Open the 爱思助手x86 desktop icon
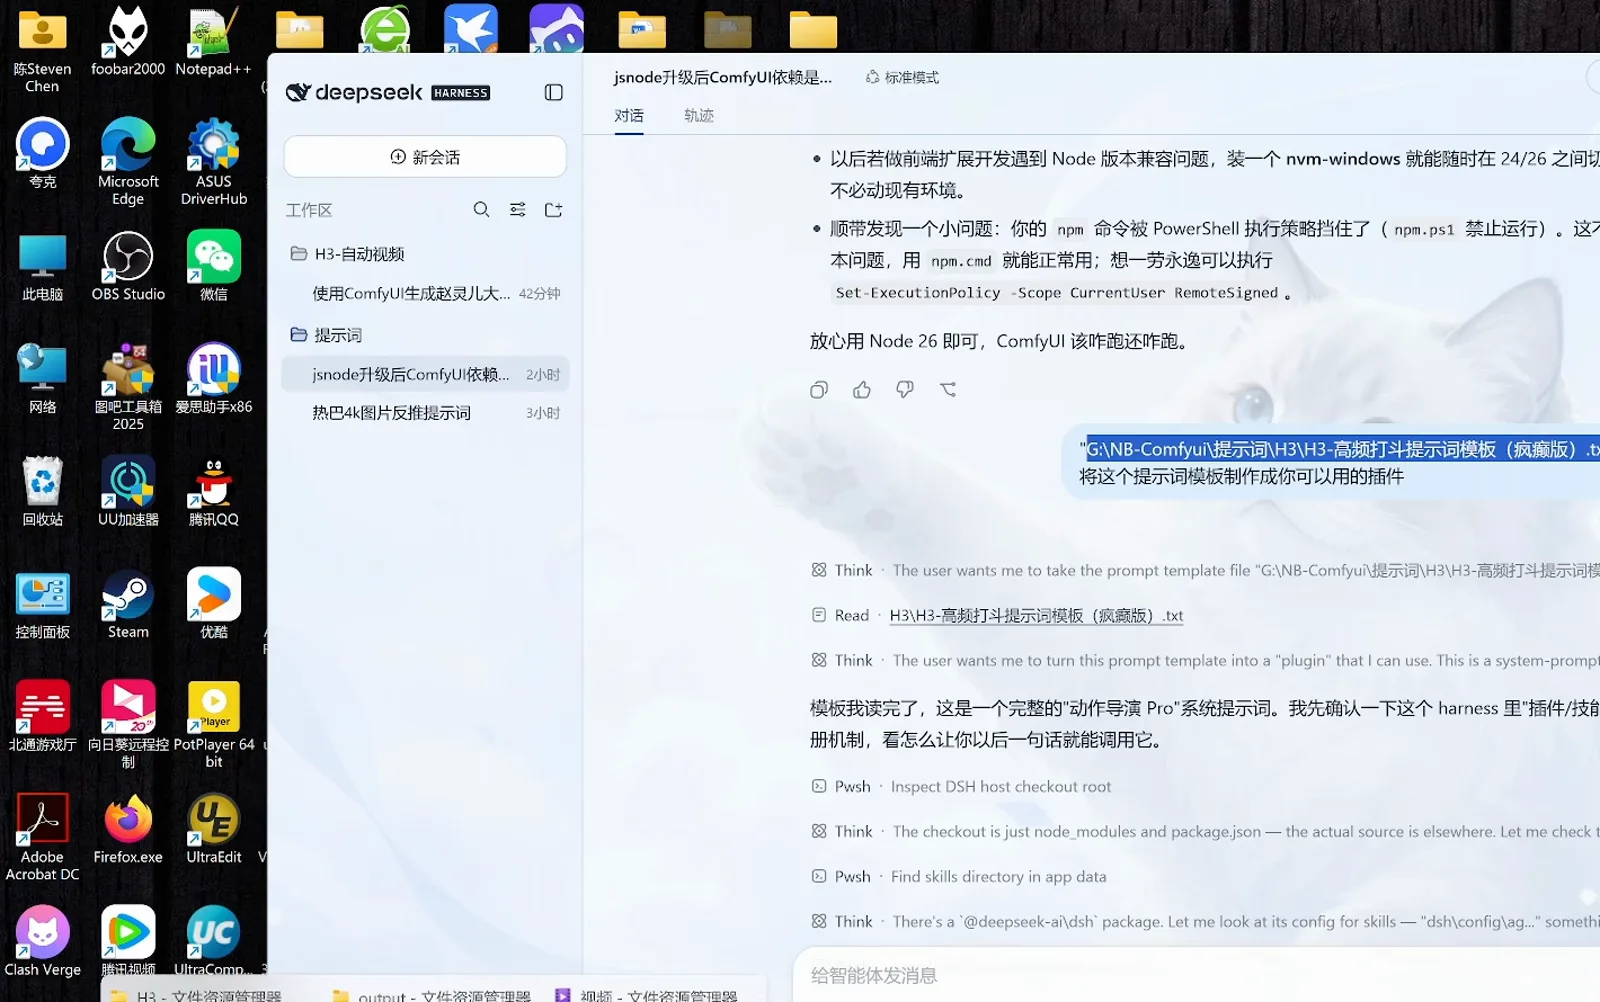This screenshot has height=1002, width=1600. [x=213, y=379]
